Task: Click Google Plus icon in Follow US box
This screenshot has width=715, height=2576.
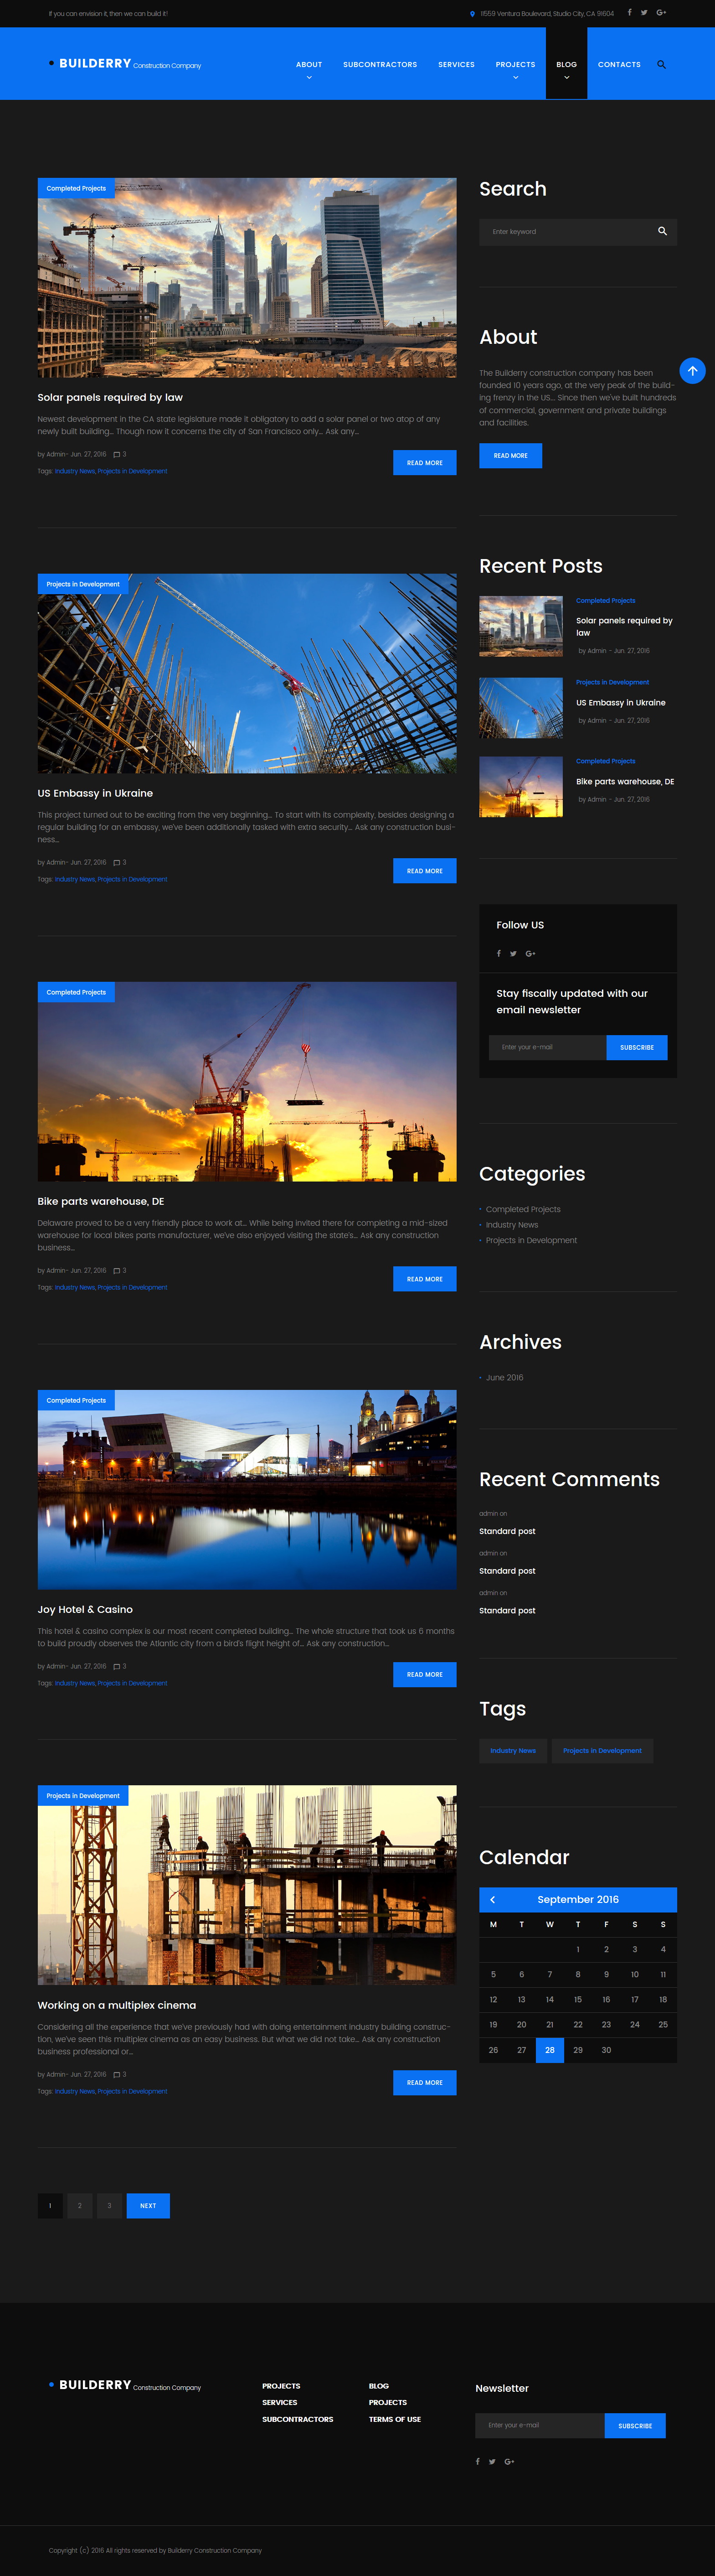Action: pyautogui.click(x=531, y=953)
